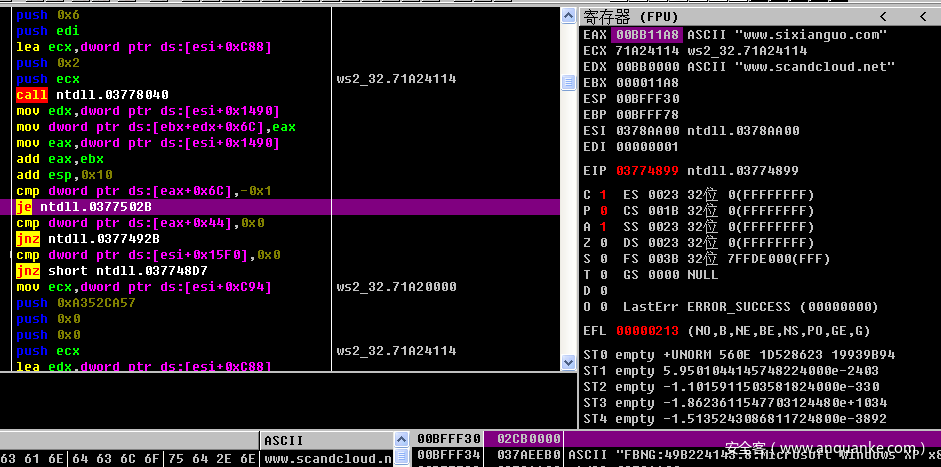Toggle the C carry flag value
This screenshot has height=467, width=941.
[x=604, y=193]
